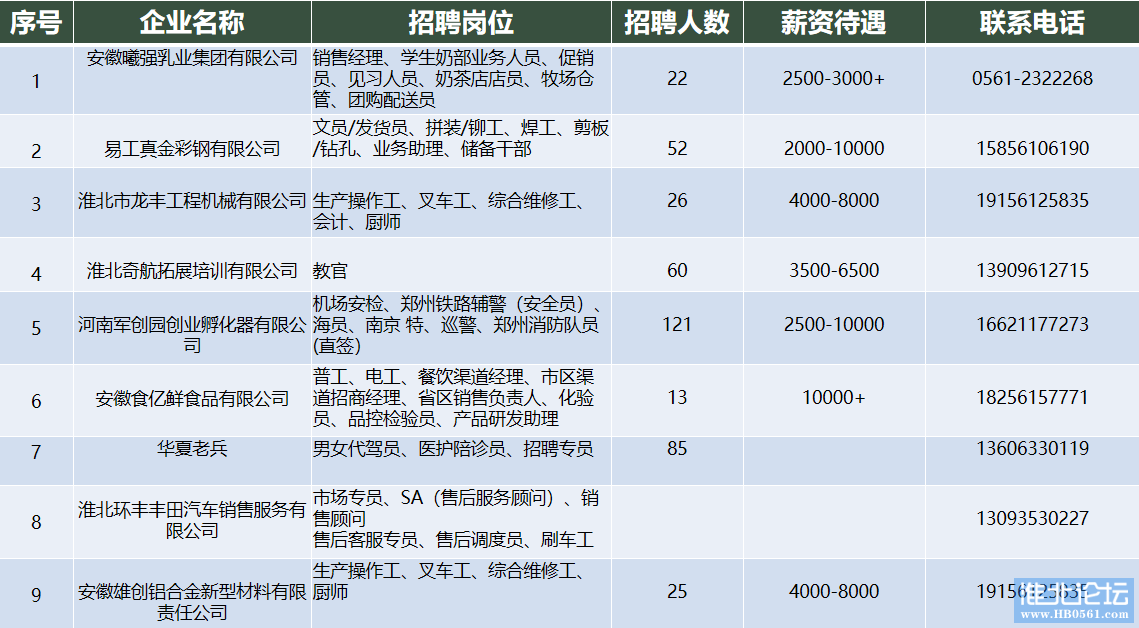Select 安徽雄创铝合金新型材料有限责任公司 cell
Screen dimensions: 1139x628
[x=192, y=602]
